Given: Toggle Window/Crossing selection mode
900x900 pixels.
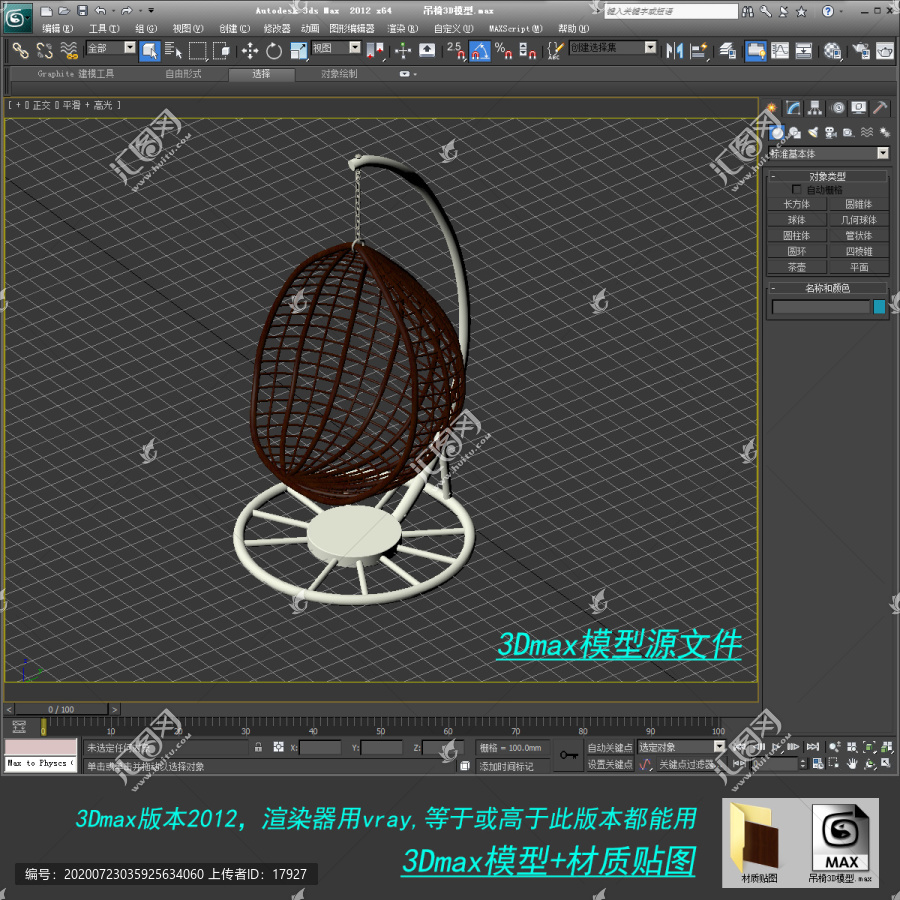Looking at the screenshot, I should pos(221,51).
